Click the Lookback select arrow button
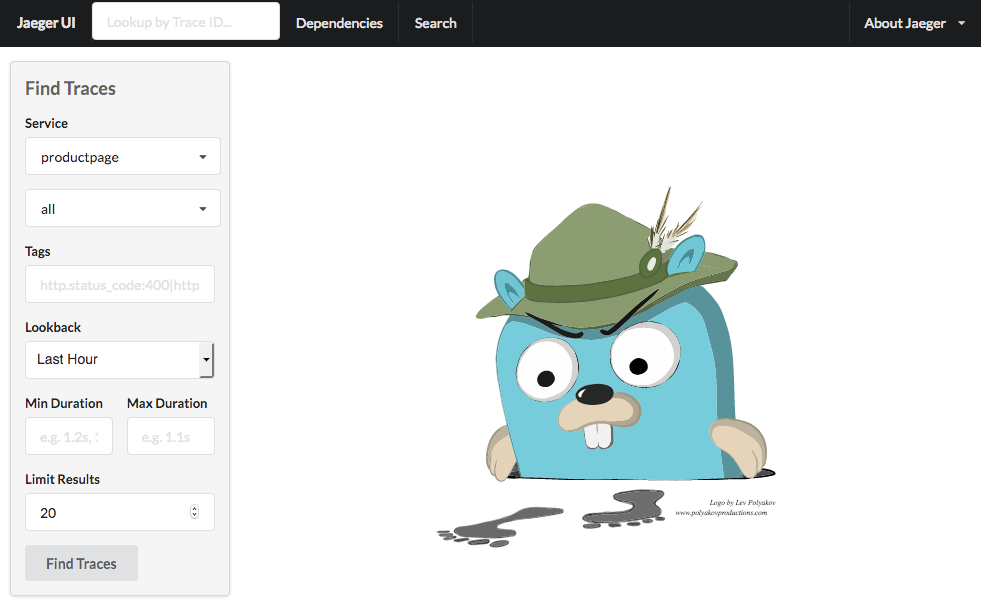This screenshot has height=602, width=981. [206, 360]
